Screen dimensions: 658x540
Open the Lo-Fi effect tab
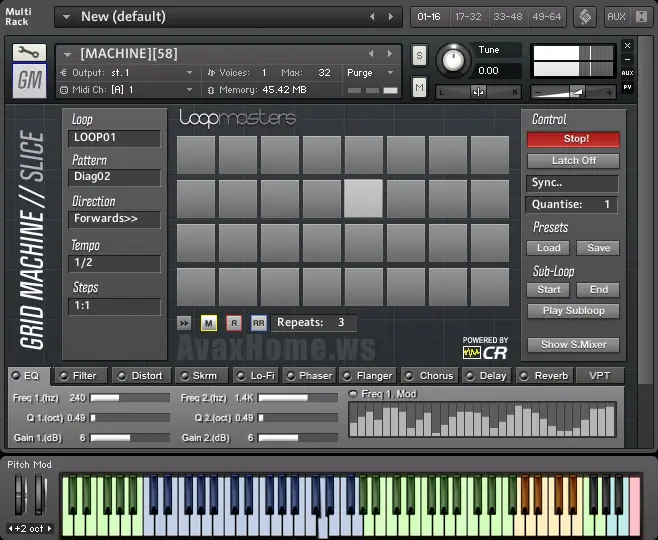pos(256,376)
